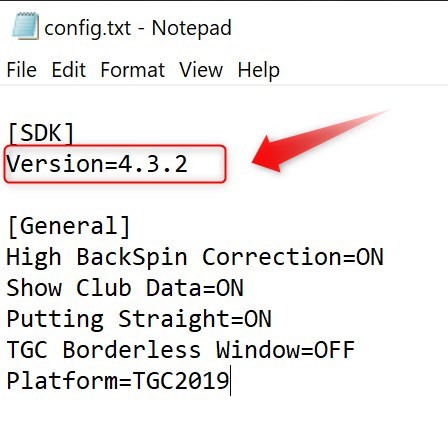The height and width of the screenshot is (428, 448).
Task: Open the Format menu
Action: pos(133,70)
